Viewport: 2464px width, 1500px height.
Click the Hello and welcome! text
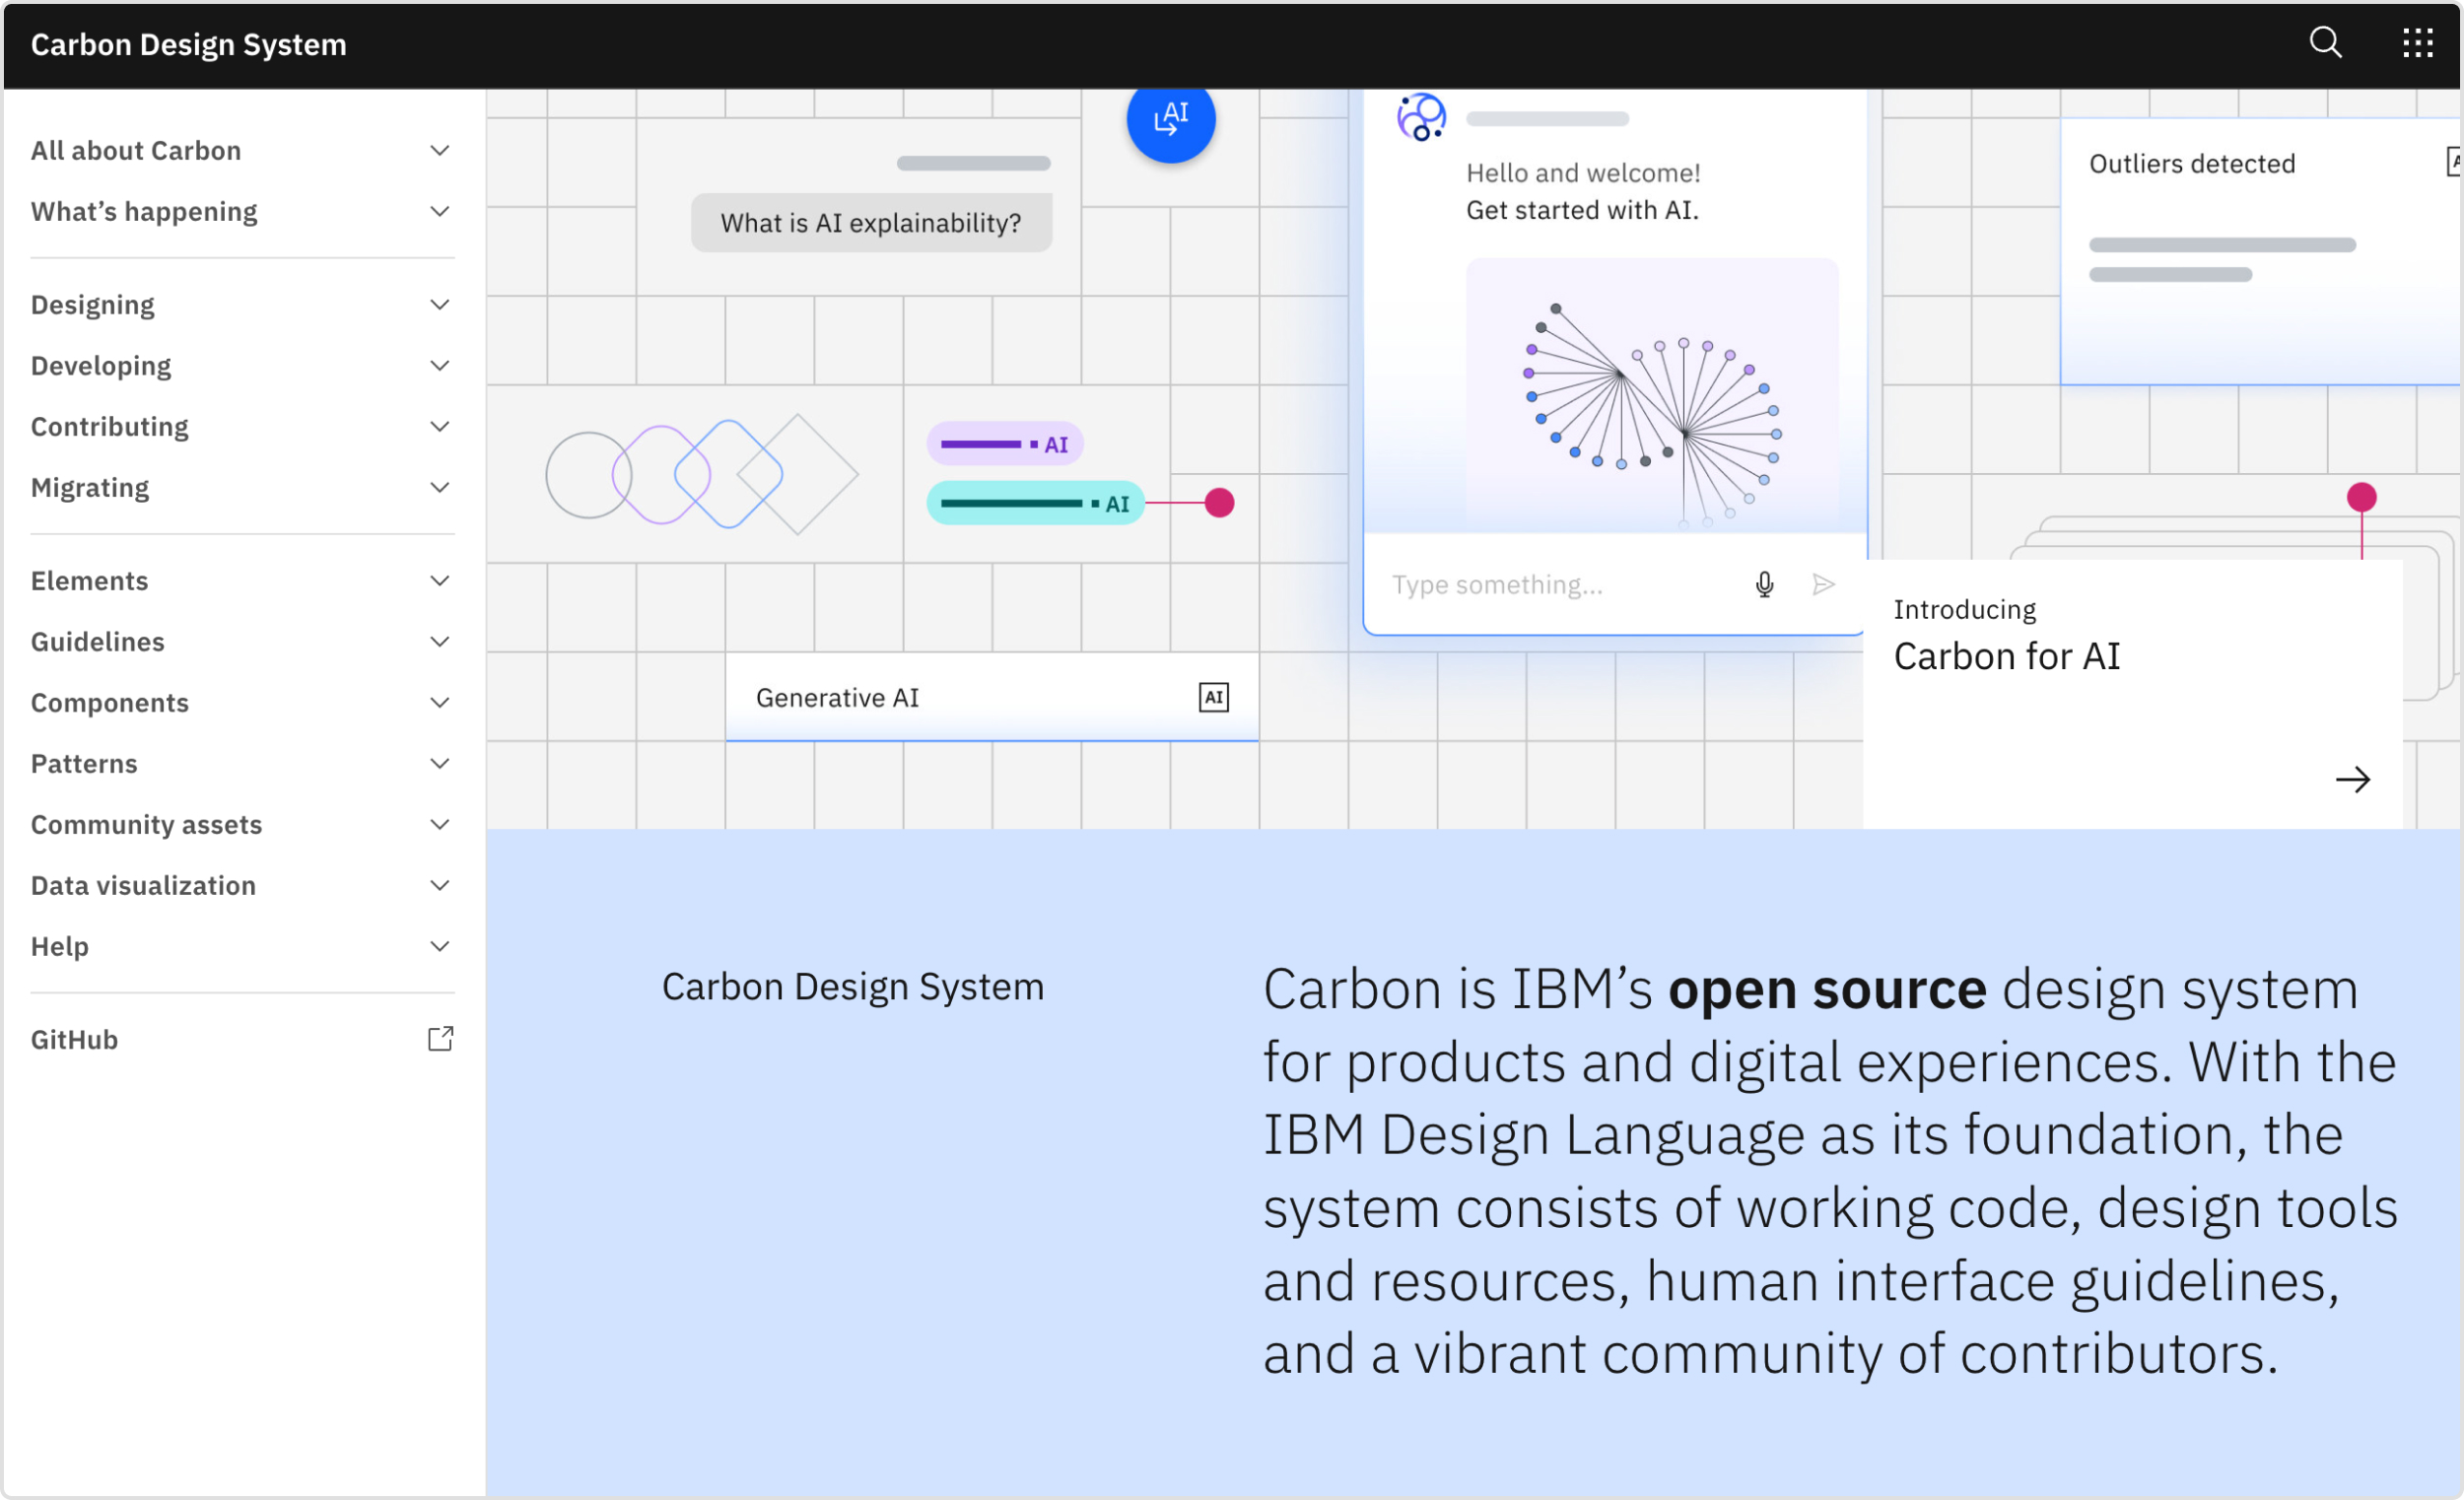pyautogui.click(x=1583, y=173)
